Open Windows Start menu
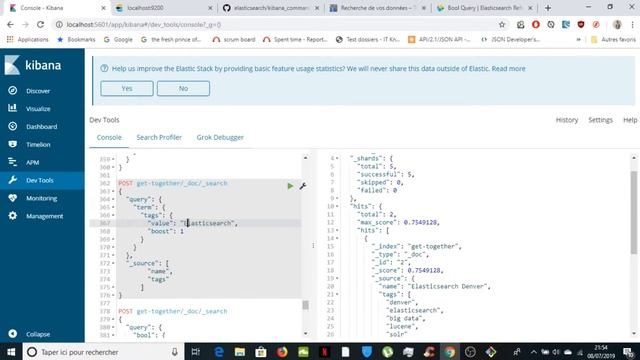The width and height of the screenshot is (640, 360). tap(11, 352)
